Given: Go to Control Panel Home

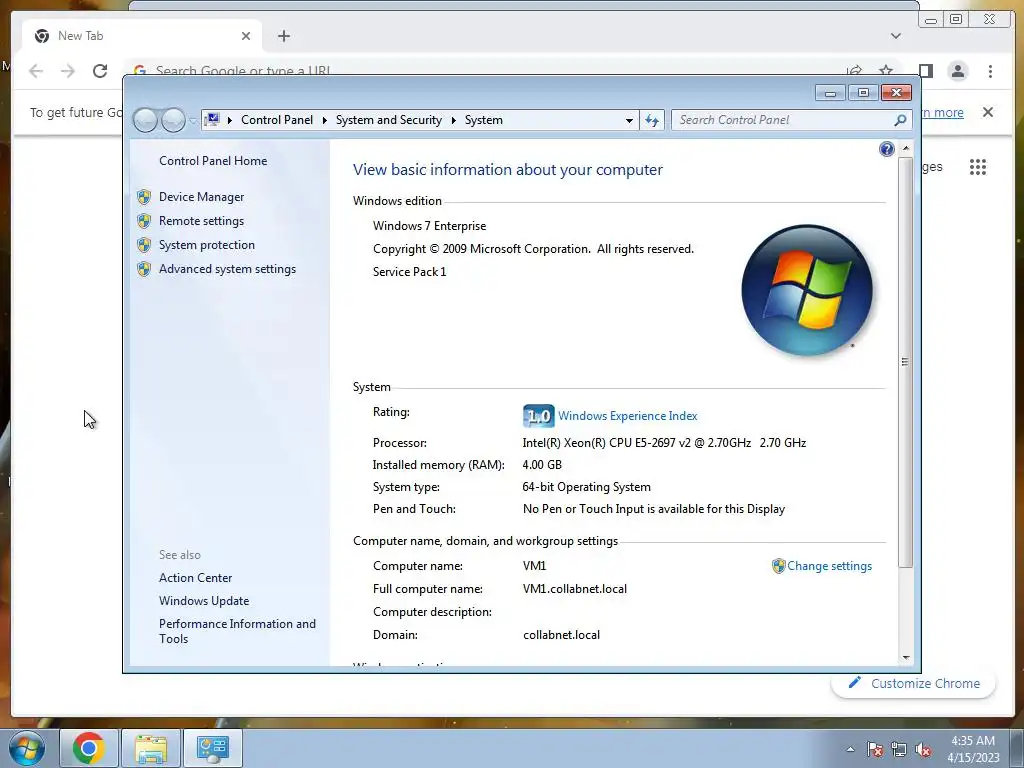Looking at the screenshot, I should [x=213, y=161].
